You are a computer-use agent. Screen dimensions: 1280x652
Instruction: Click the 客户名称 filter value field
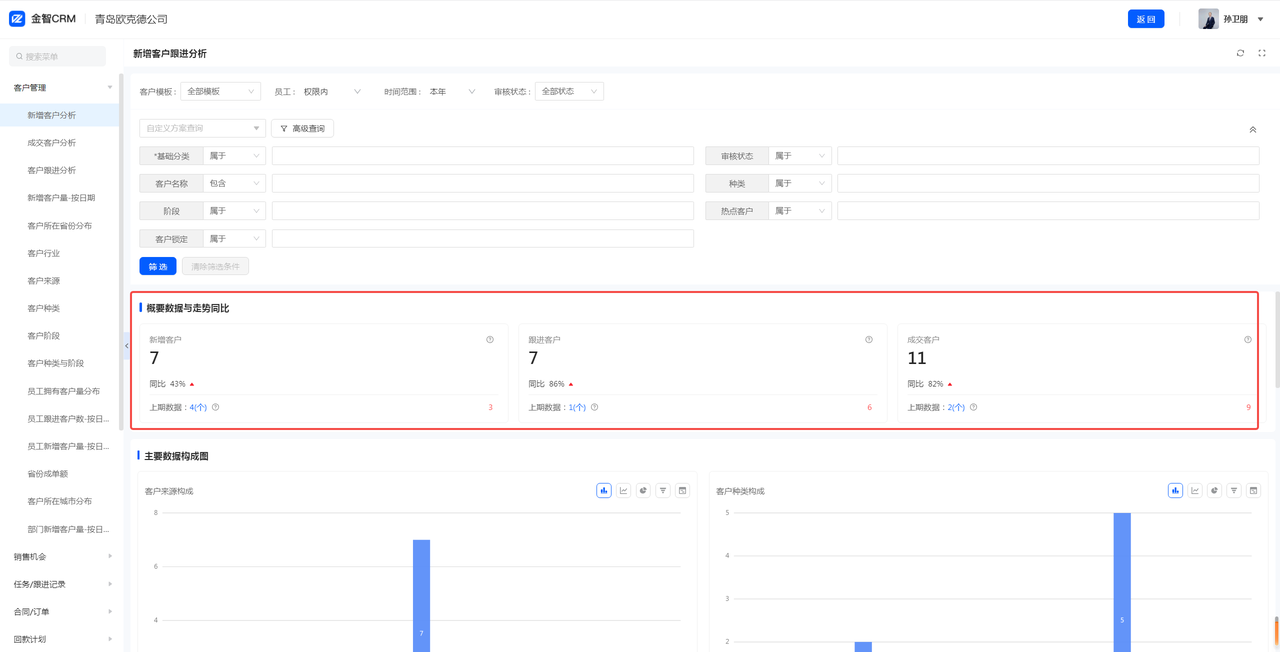[x=483, y=184]
